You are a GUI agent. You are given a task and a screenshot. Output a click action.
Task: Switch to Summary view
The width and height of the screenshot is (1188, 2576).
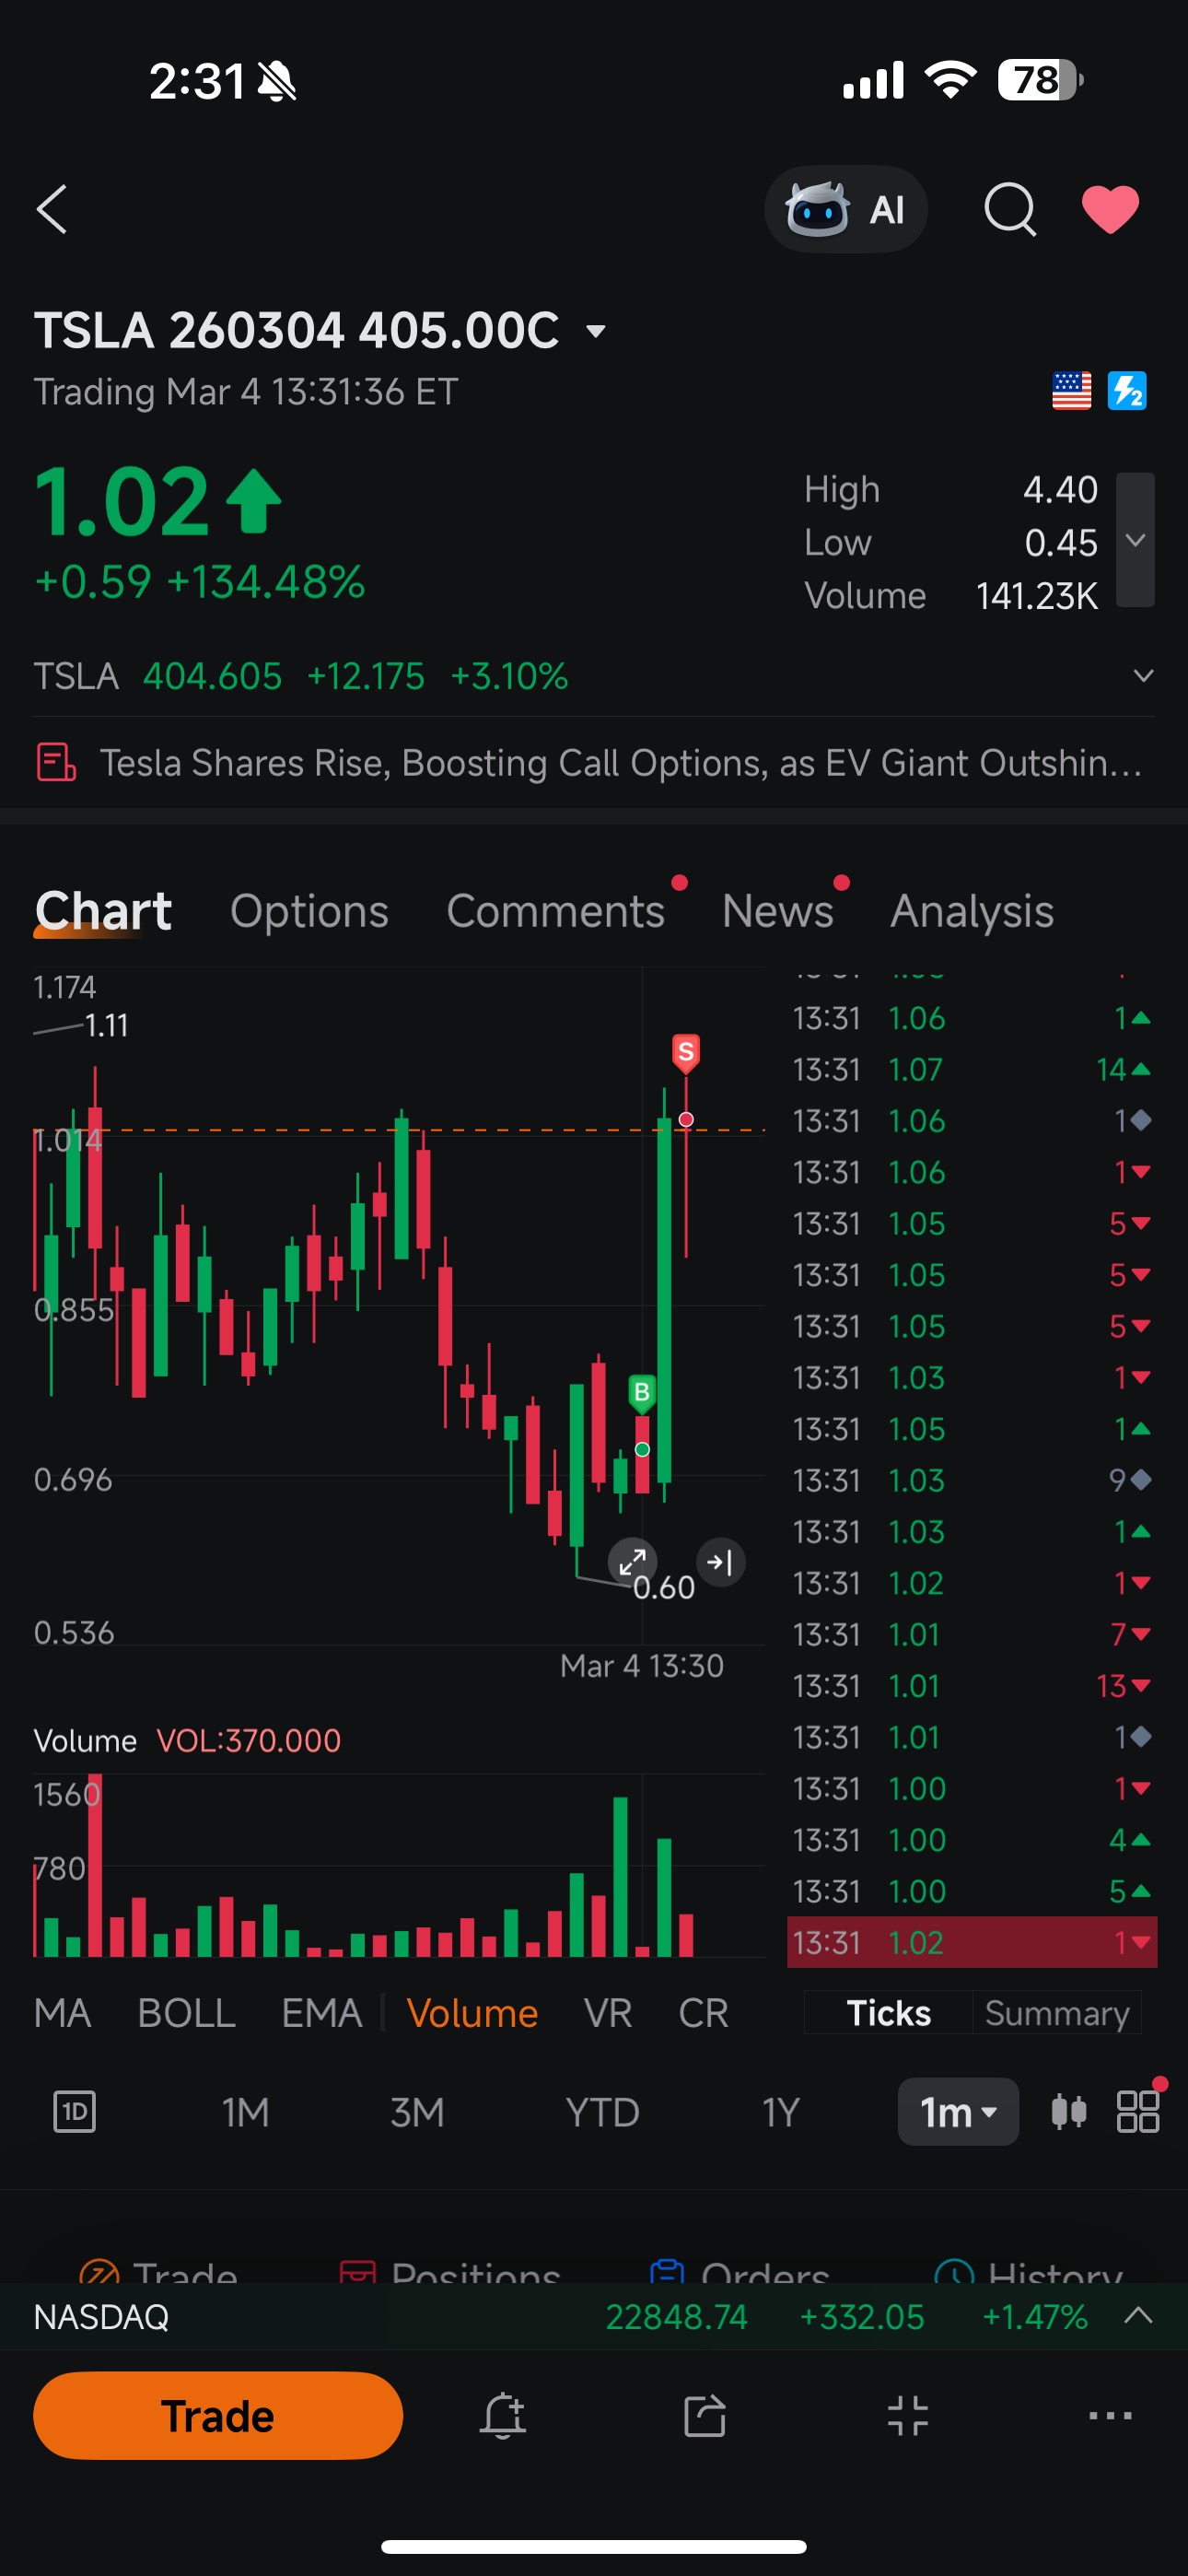coord(1057,2013)
